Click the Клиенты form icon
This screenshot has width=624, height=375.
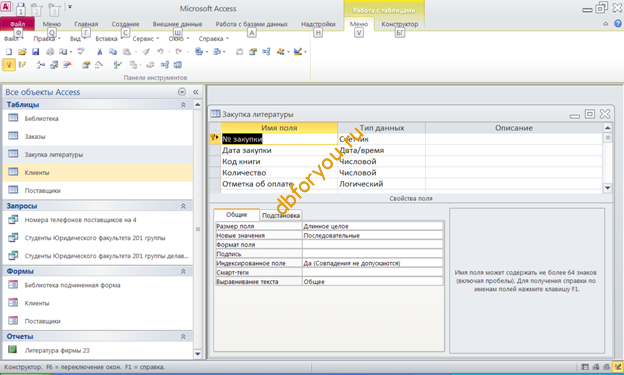pos(13,303)
